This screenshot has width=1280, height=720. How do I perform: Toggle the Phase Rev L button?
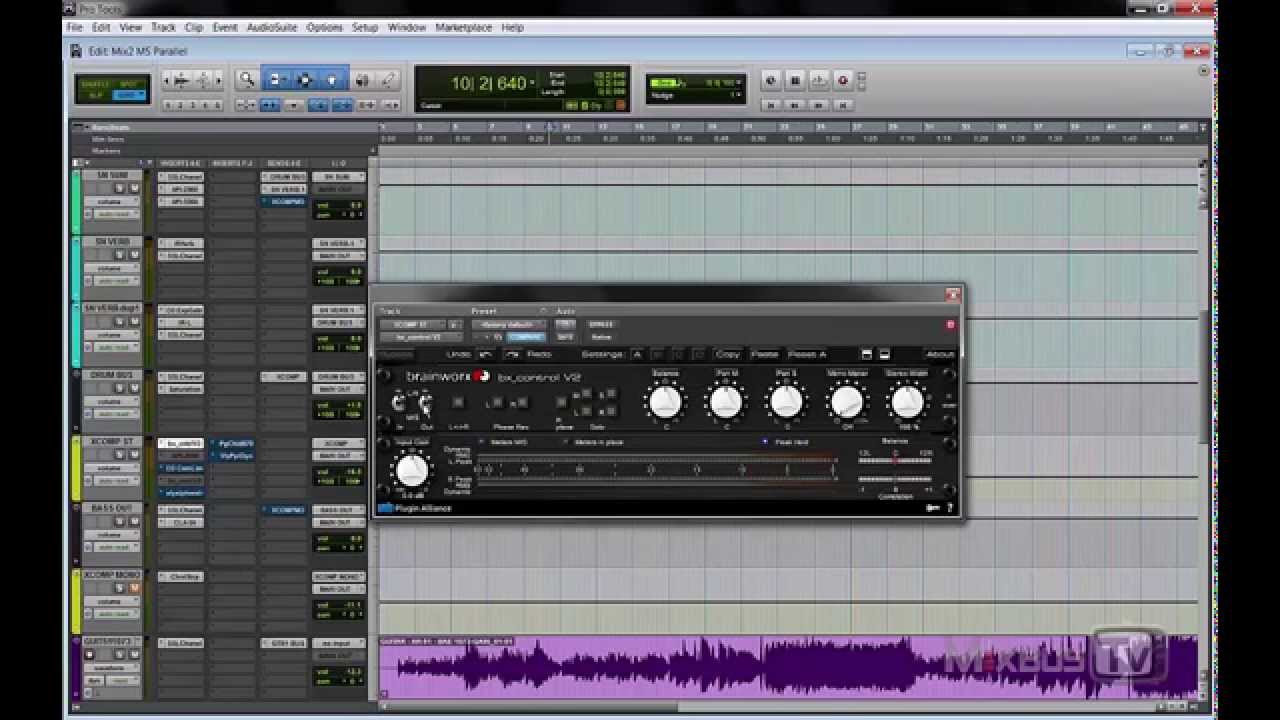497,402
